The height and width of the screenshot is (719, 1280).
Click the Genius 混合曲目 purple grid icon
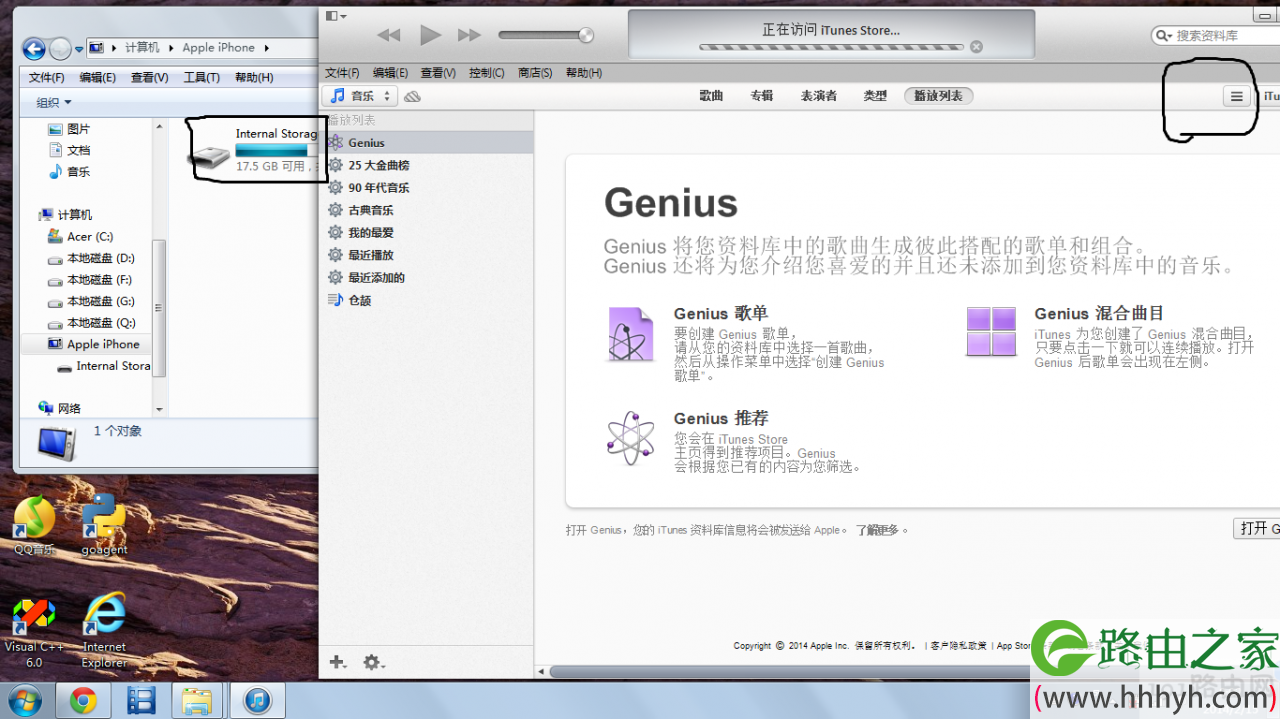(991, 332)
